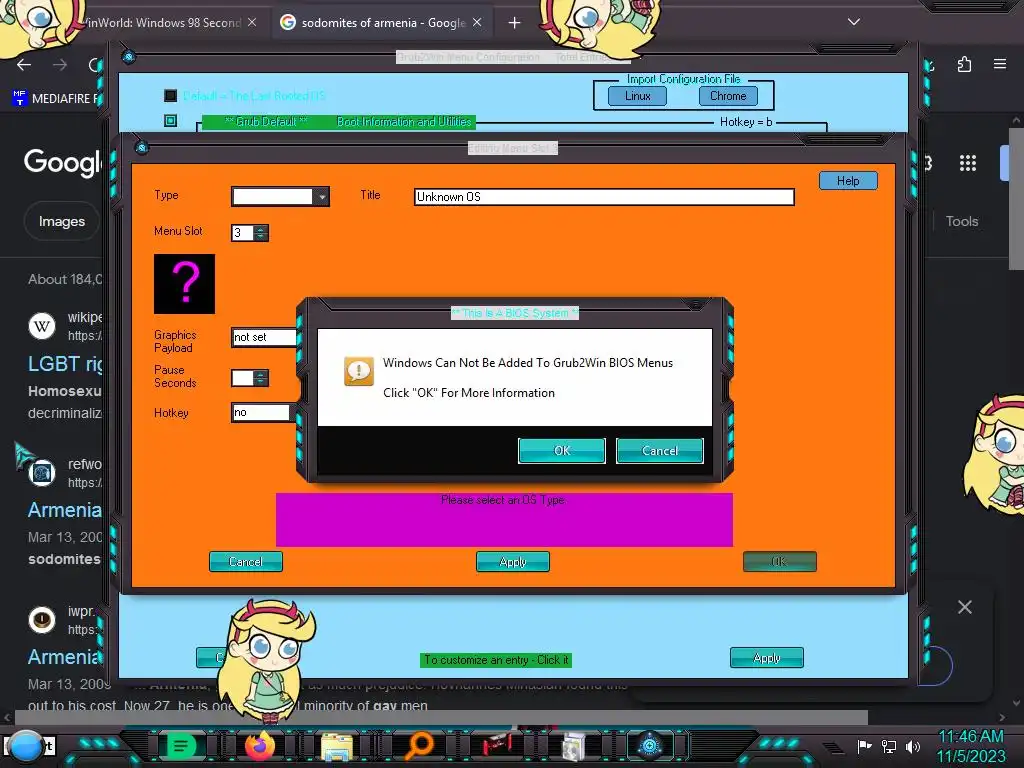
Task: Open the Google search Tools option
Action: click(962, 221)
